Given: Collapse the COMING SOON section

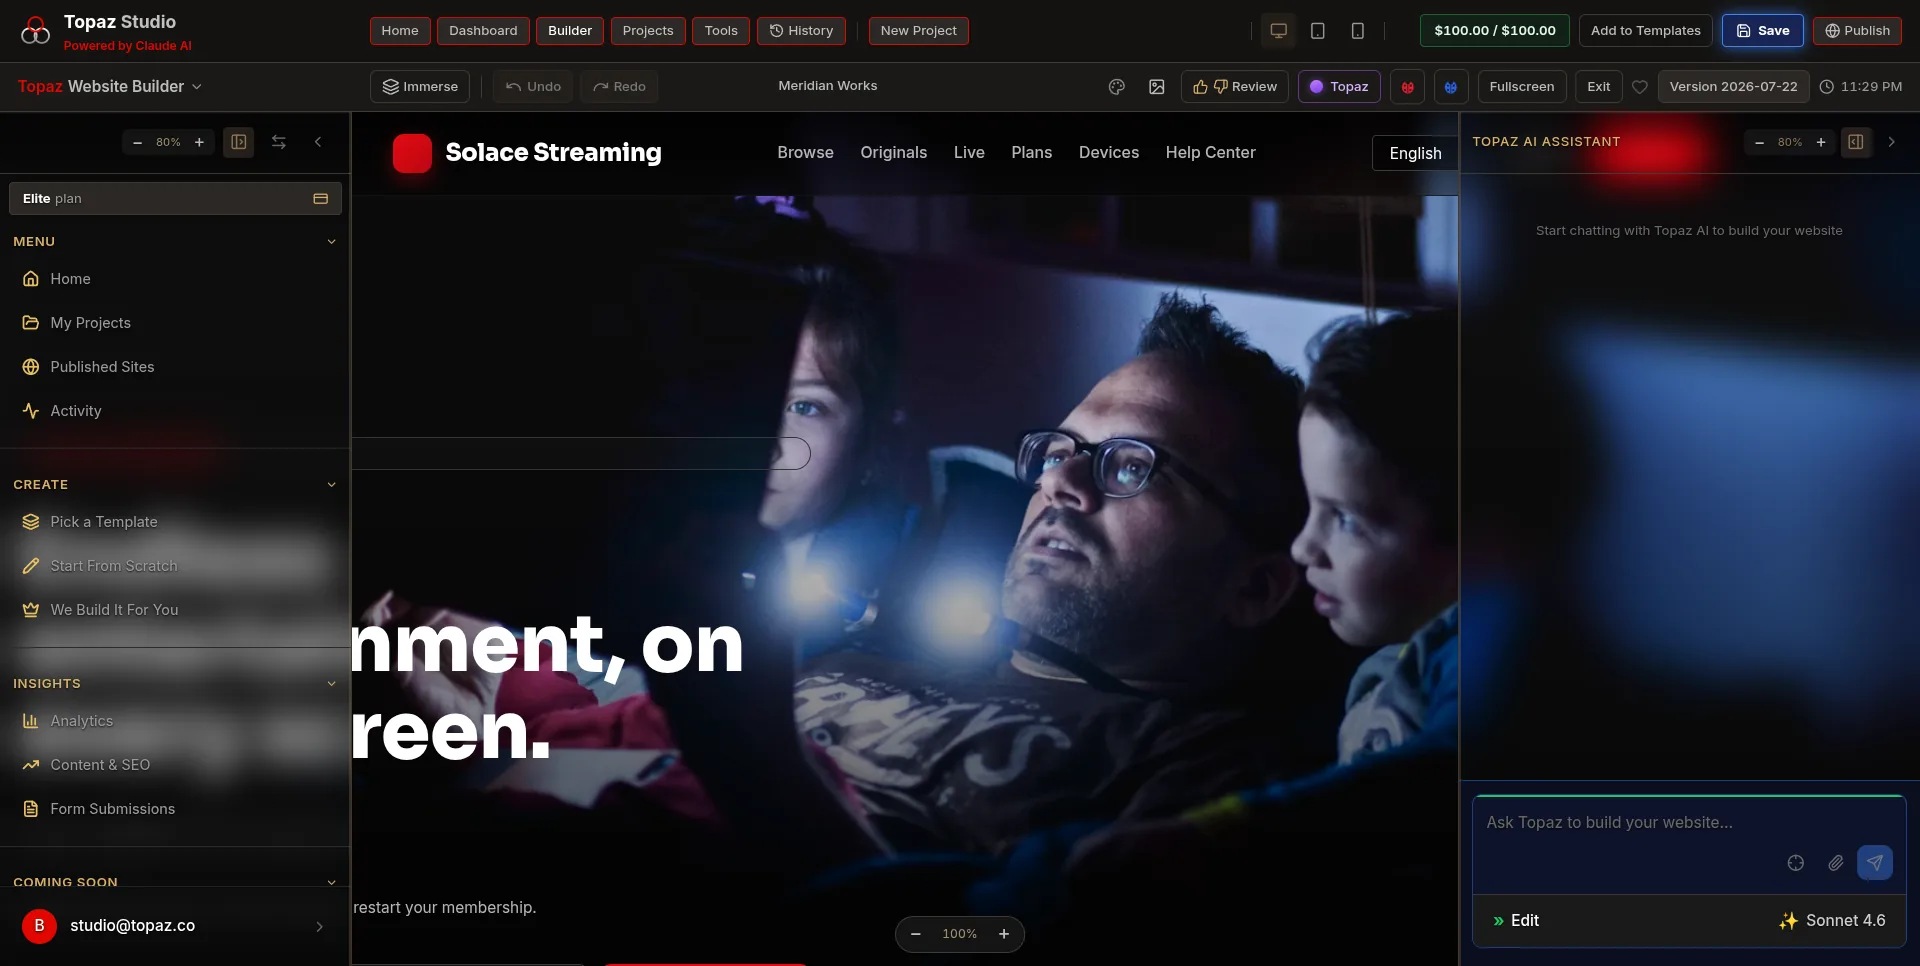Looking at the screenshot, I should point(331,882).
